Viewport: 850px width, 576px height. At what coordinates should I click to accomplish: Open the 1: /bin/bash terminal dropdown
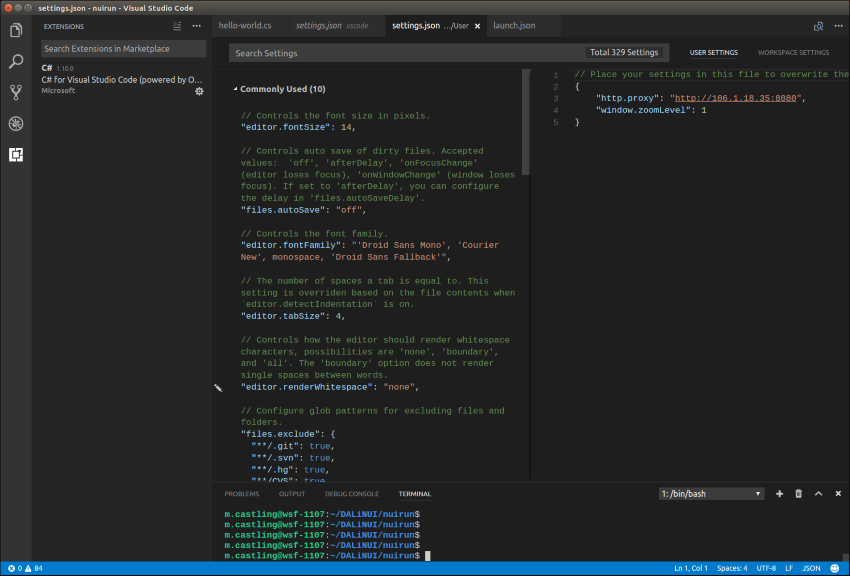(x=711, y=494)
